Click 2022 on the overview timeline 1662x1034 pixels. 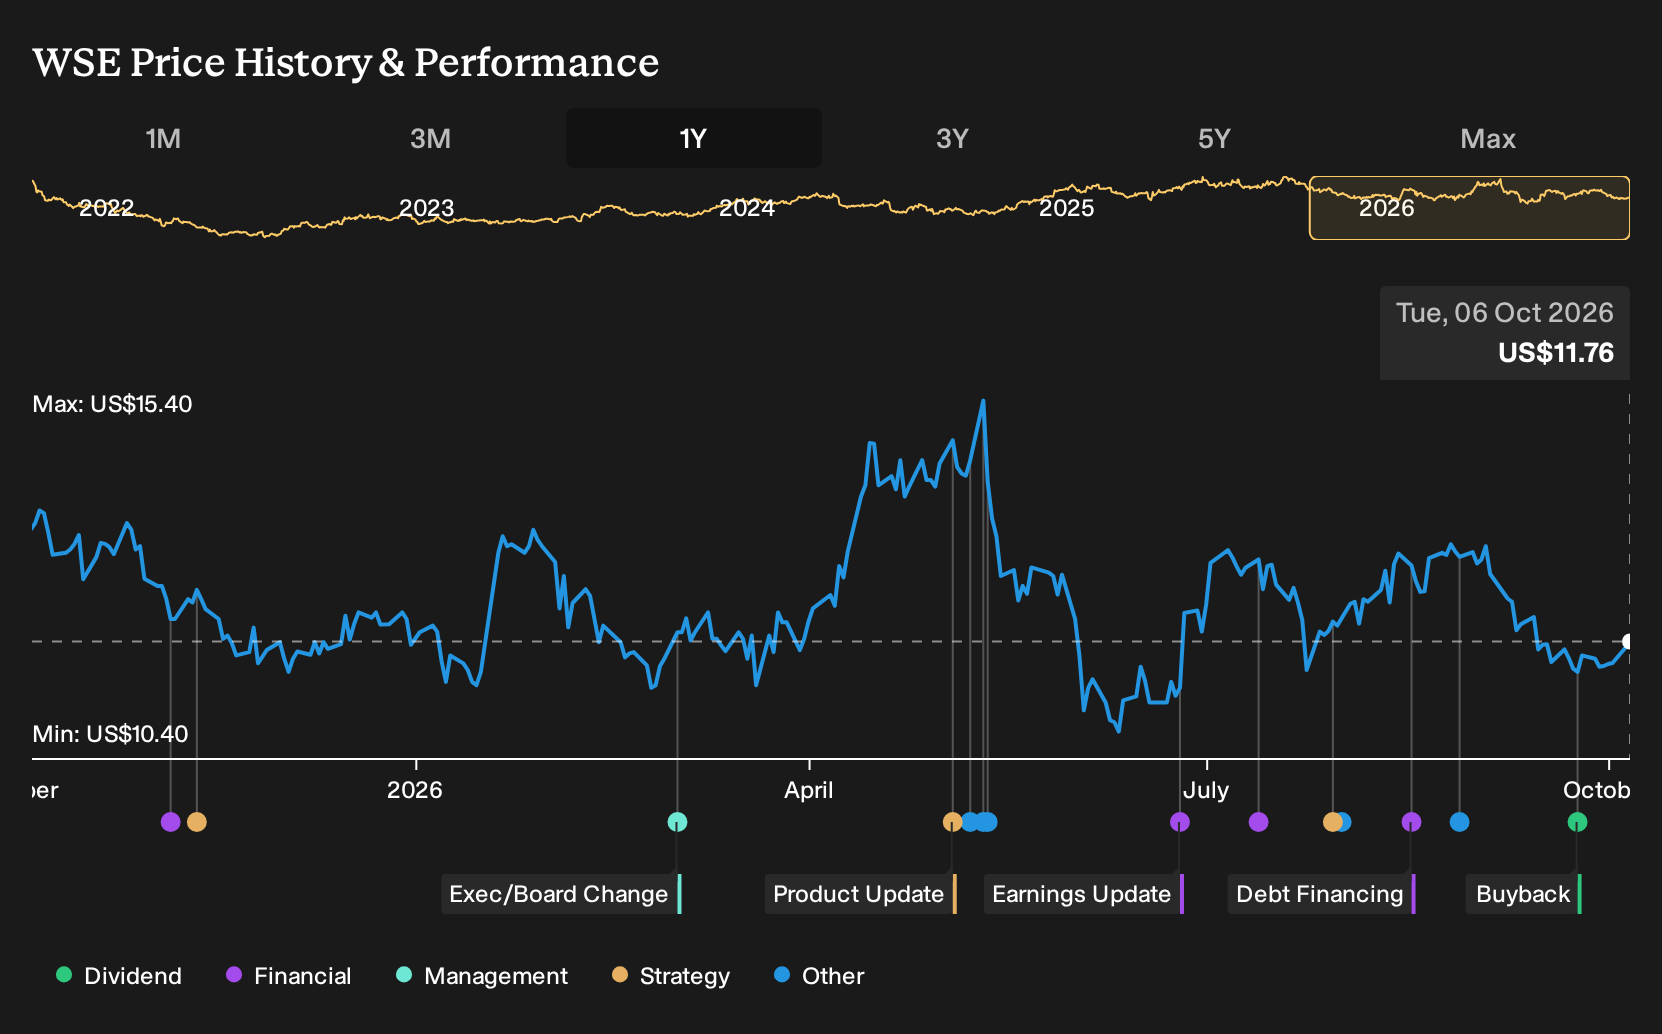point(107,208)
